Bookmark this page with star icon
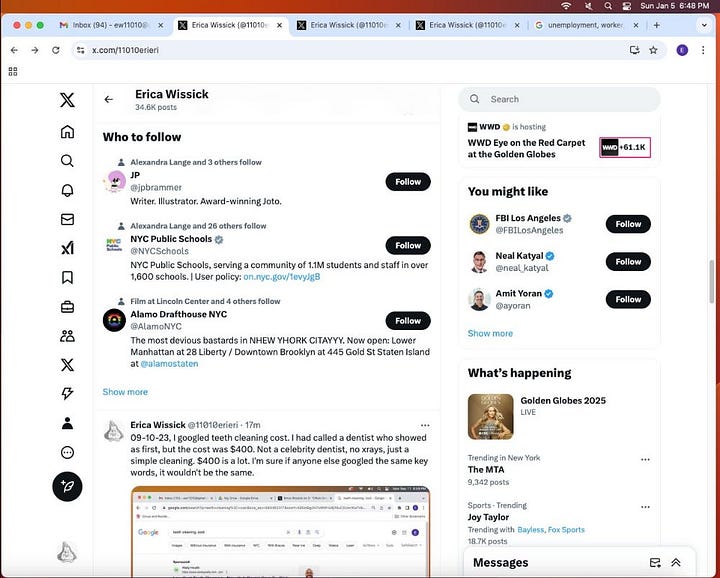 coord(653,50)
